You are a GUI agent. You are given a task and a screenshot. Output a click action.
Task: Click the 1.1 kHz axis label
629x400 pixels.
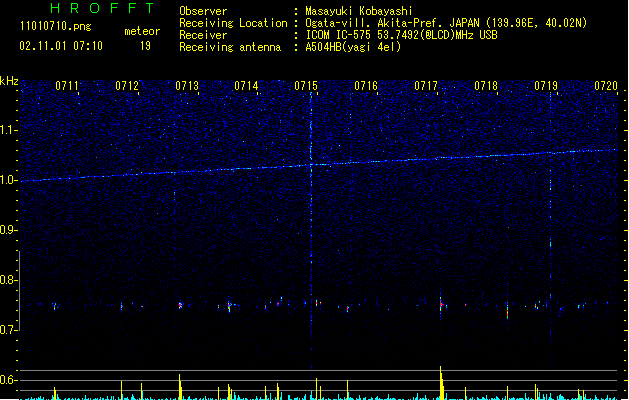pyautogui.click(x=9, y=130)
